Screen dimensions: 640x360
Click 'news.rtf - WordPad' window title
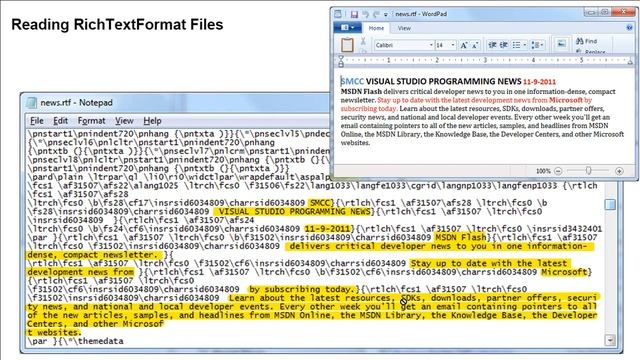421,14
